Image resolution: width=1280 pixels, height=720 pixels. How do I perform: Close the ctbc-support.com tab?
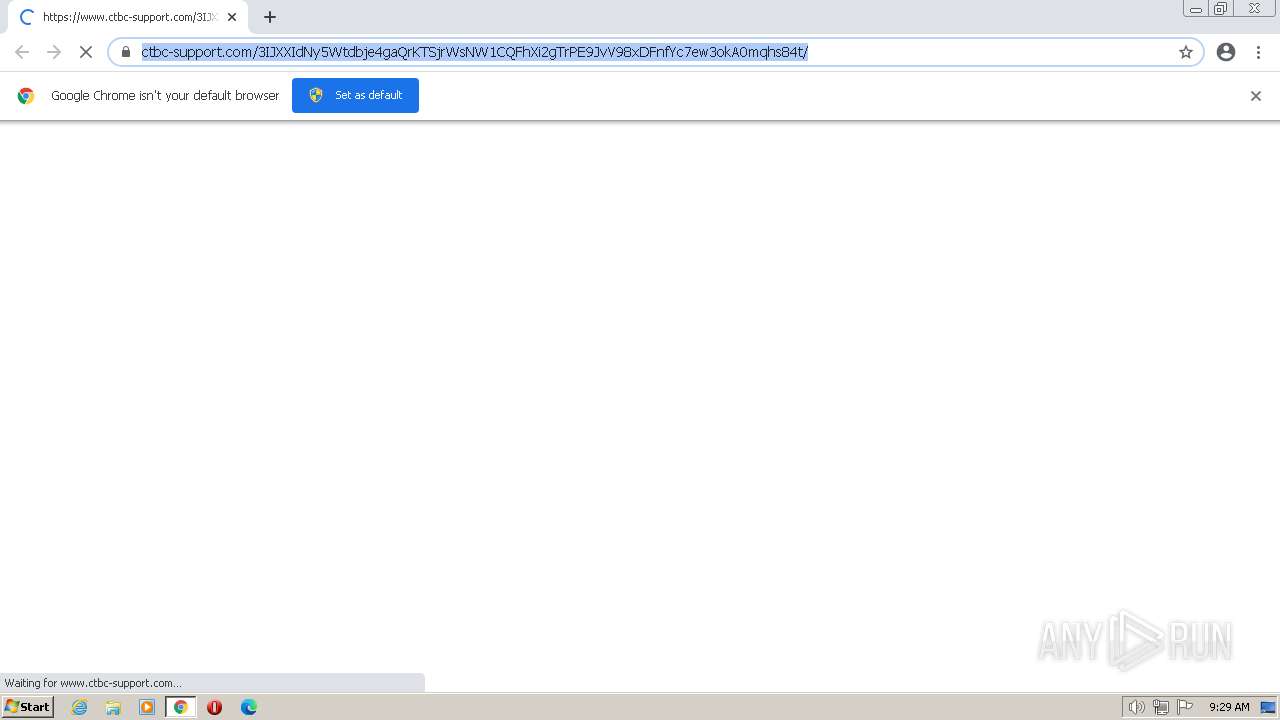click(x=232, y=17)
